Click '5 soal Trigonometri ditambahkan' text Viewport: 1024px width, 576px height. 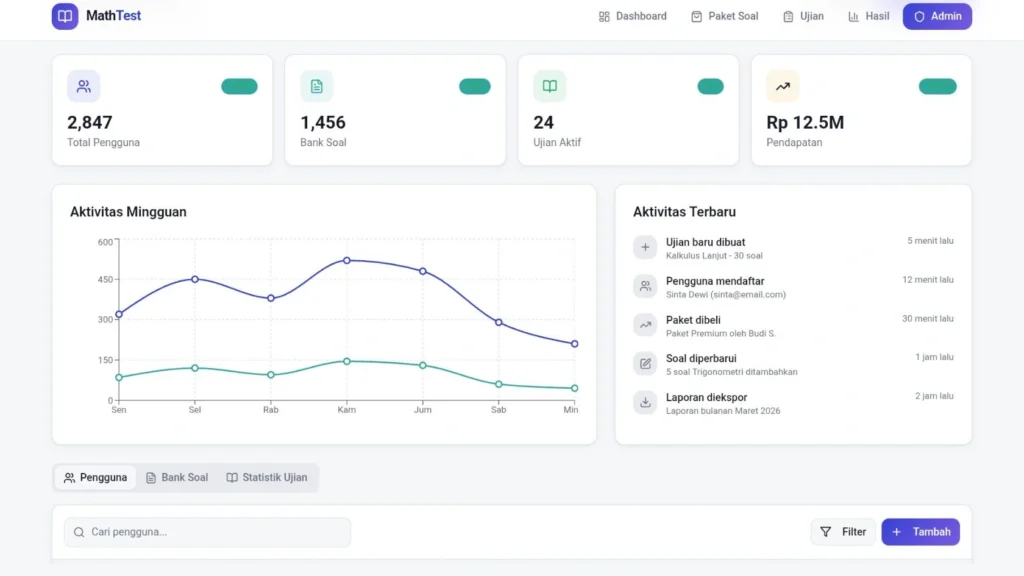click(x=731, y=372)
